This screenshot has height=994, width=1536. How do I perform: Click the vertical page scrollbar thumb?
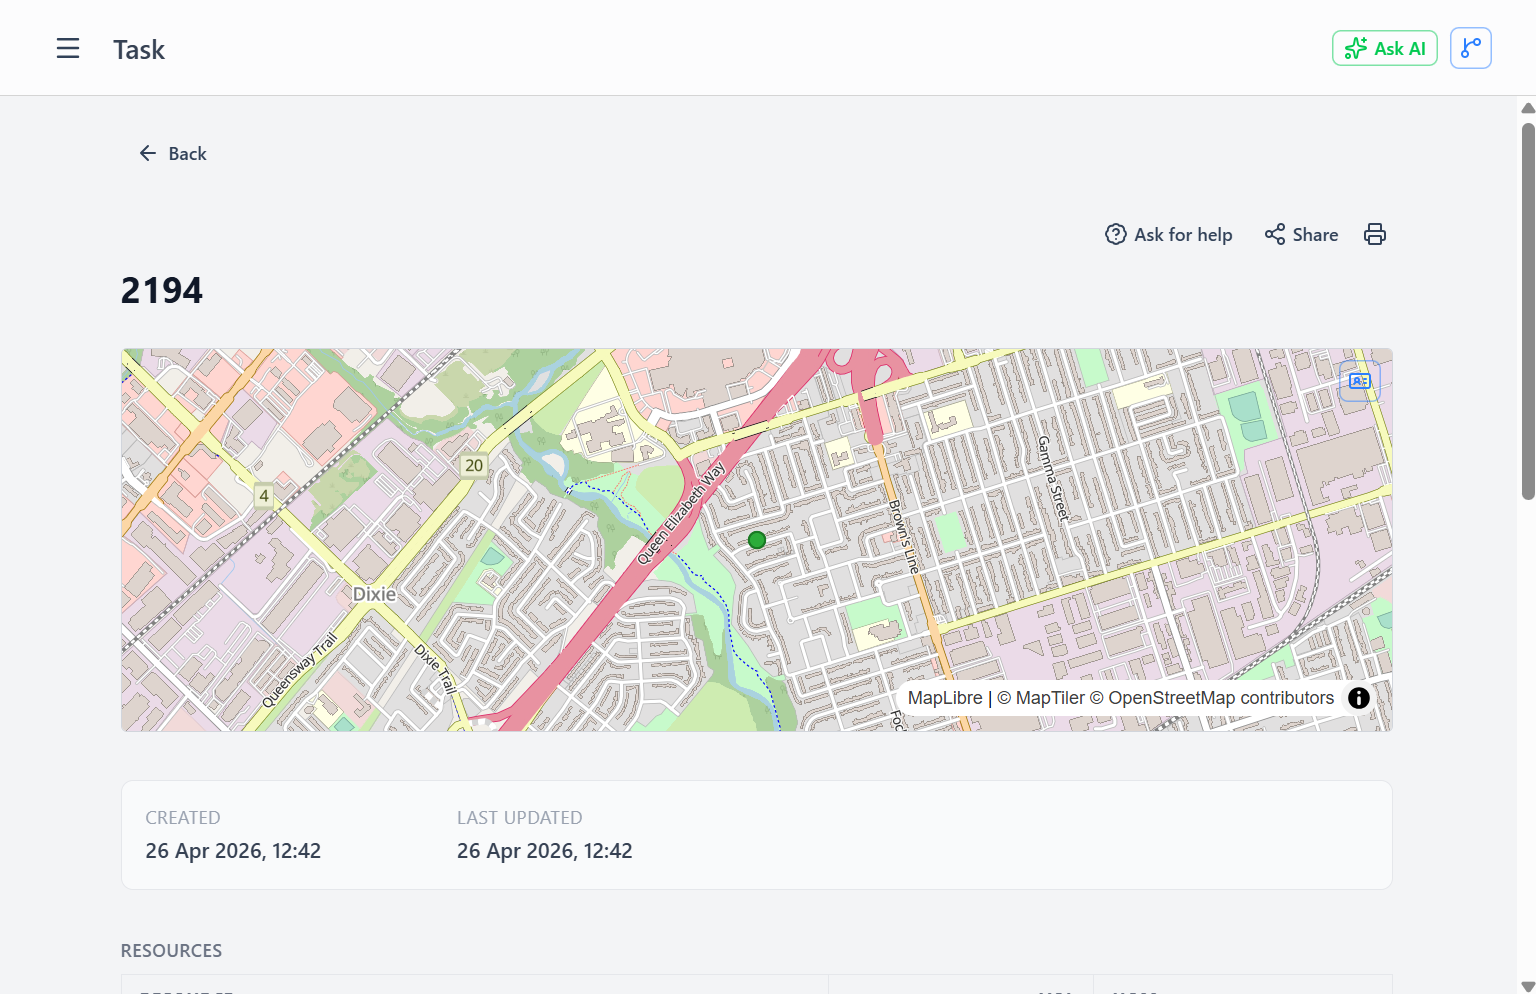pyautogui.click(x=1528, y=310)
